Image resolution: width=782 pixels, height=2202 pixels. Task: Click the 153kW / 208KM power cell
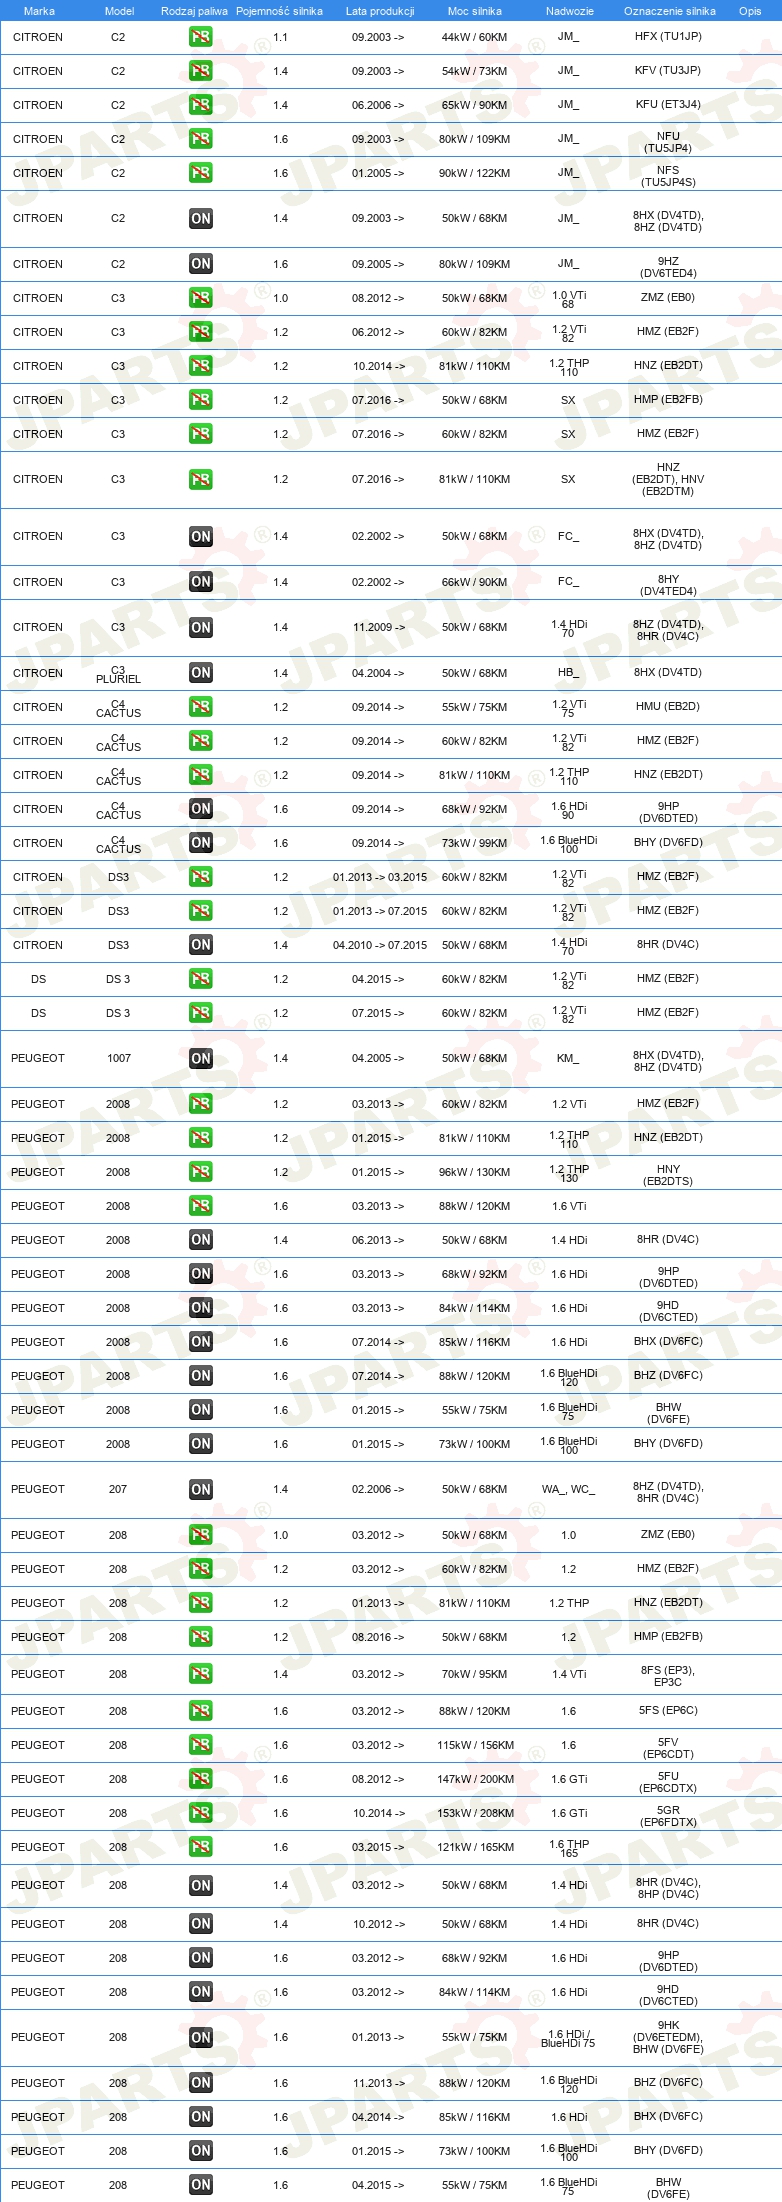pyautogui.click(x=475, y=1813)
